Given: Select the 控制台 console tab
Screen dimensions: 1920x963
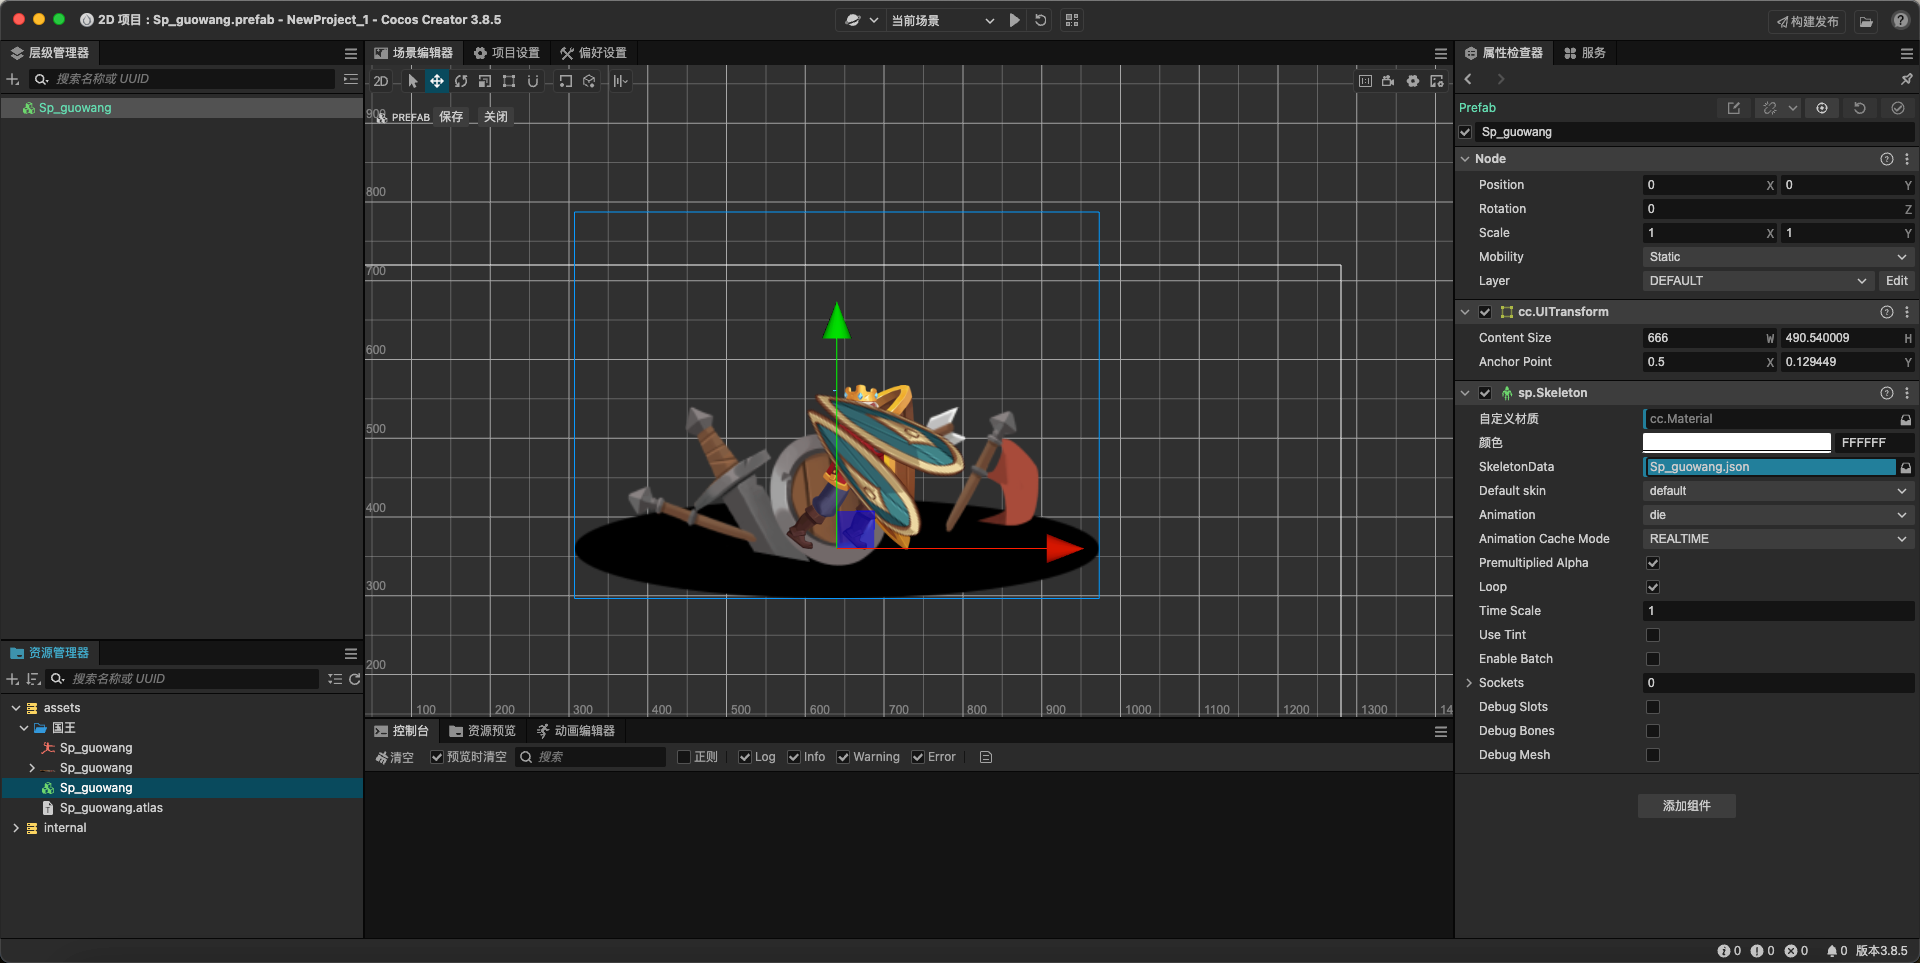Looking at the screenshot, I should (x=402, y=731).
